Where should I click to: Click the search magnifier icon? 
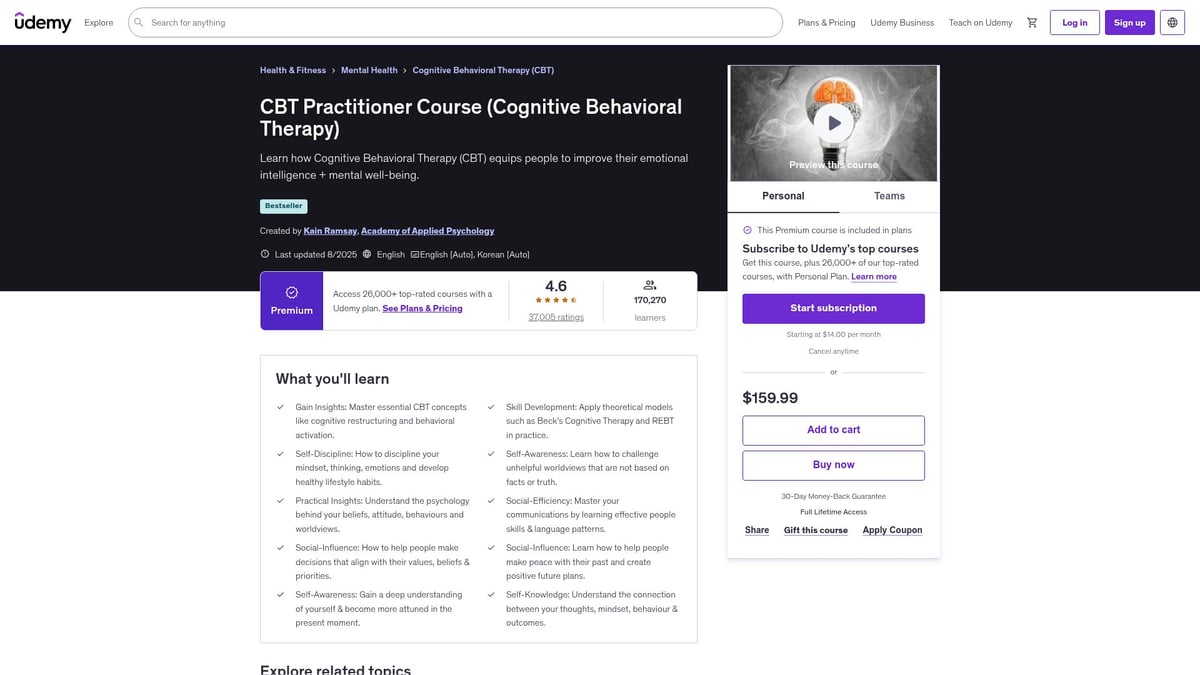coord(137,21)
